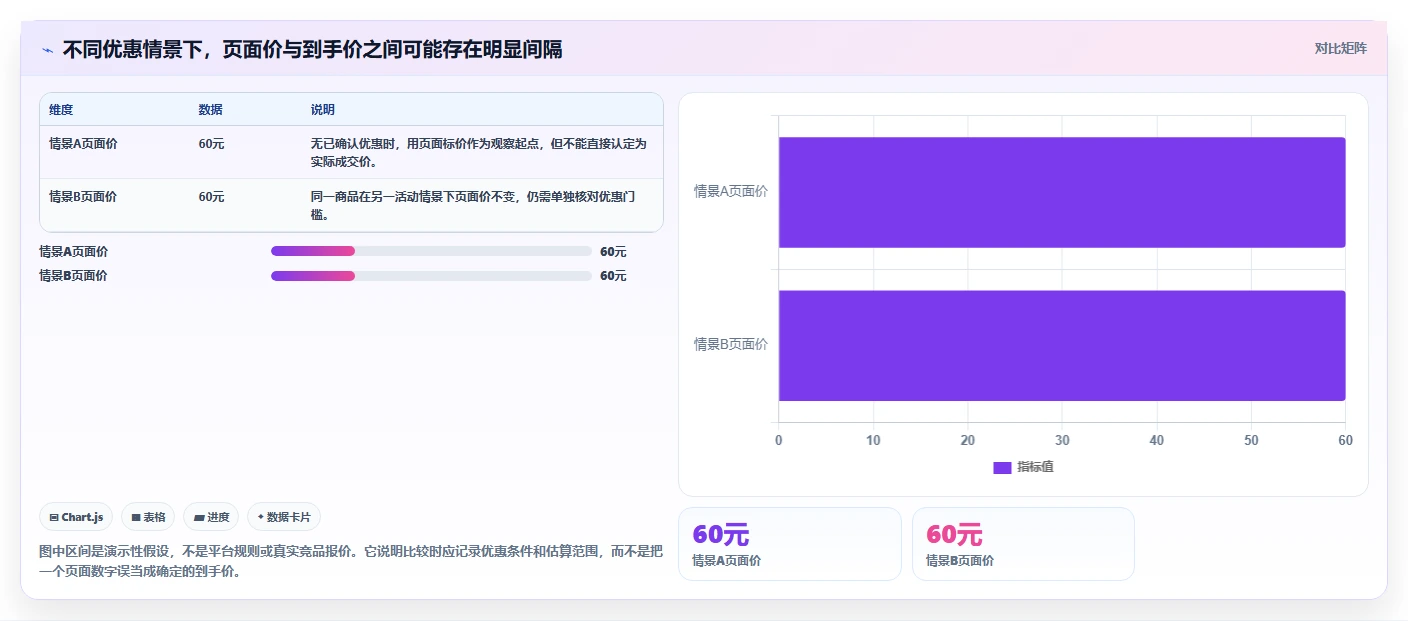Click the 情景A页面价 progress bar
This screenshot has height=621, width=1408.
coord(431,251)
